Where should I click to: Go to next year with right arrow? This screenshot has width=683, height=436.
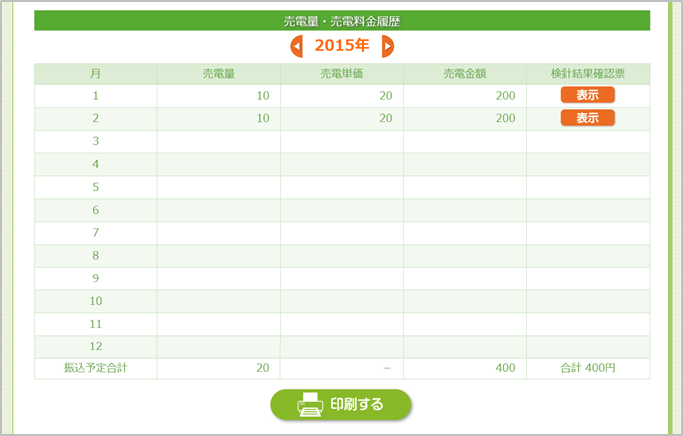[387, 46]
